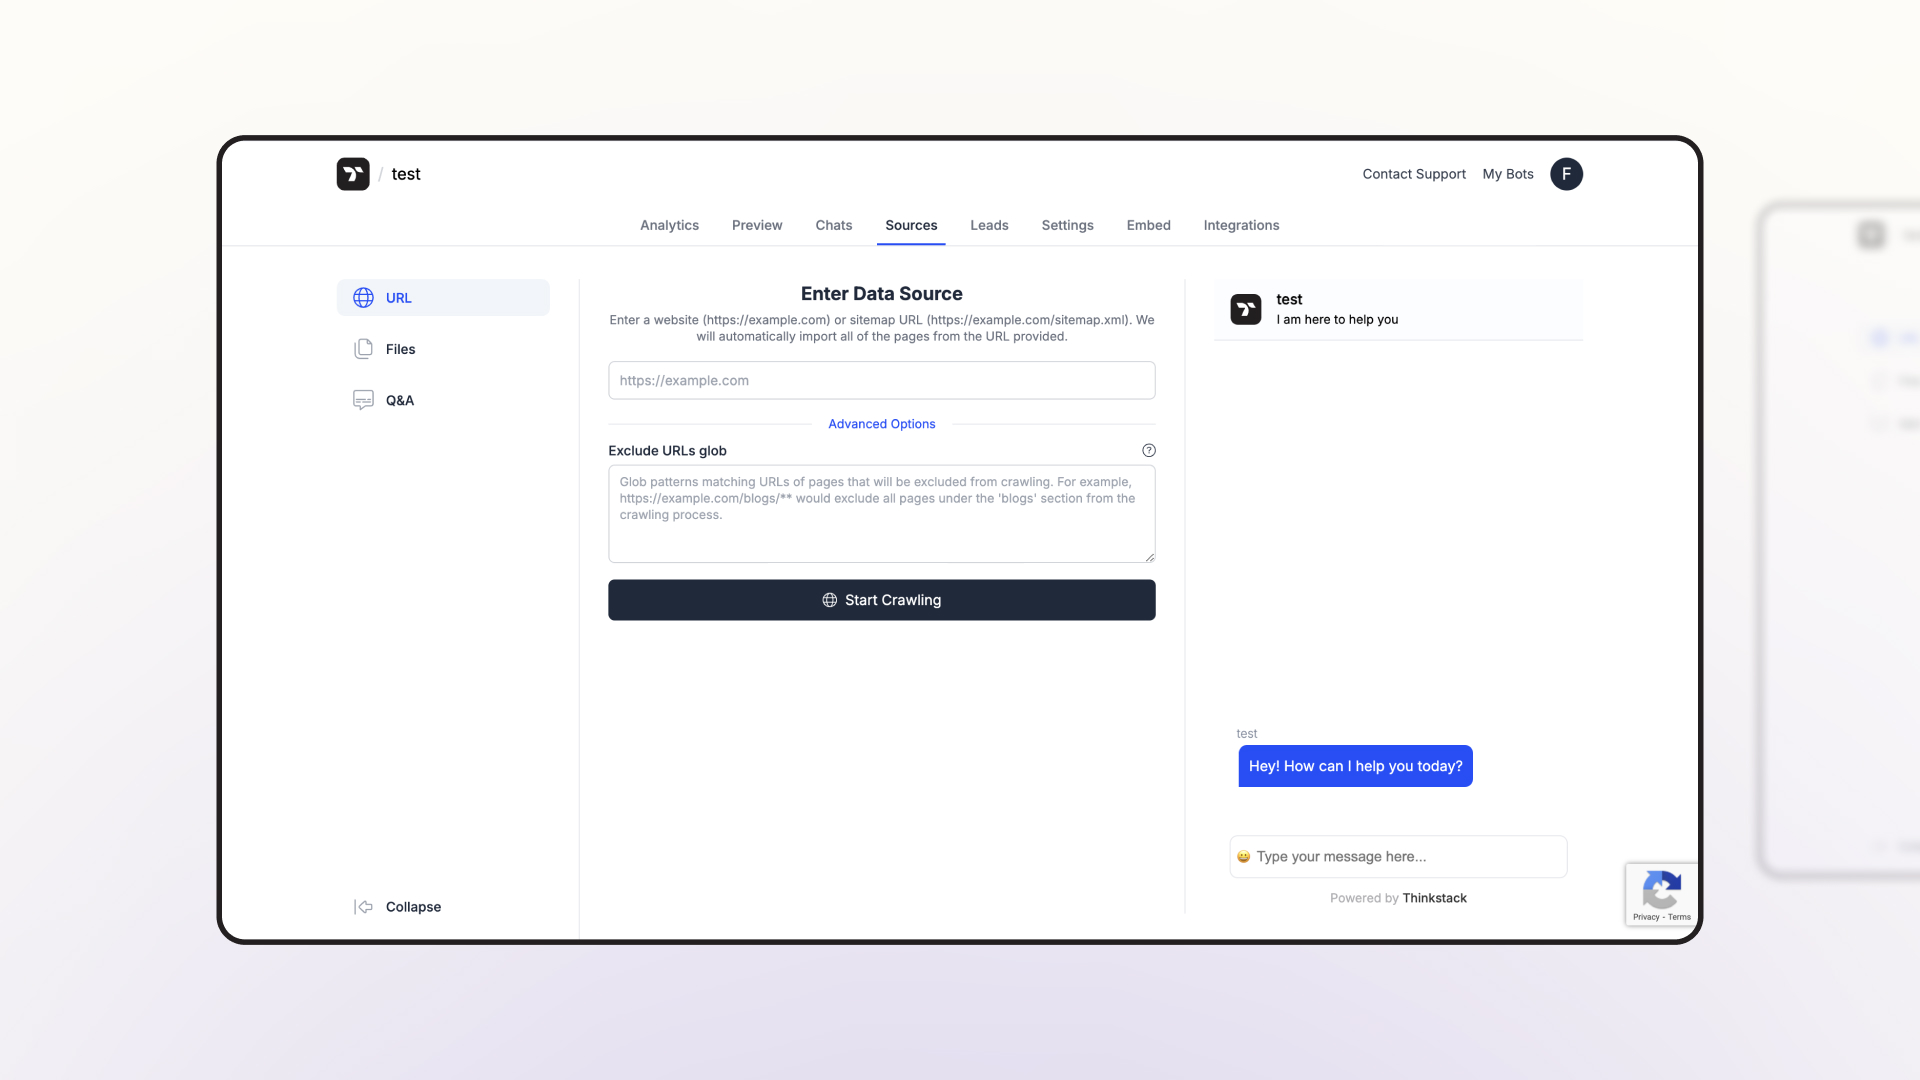Image resolution: width=1920 pixels, height=1080 pixels.
Task: Click the Start Crawling button
Action: tap(881, 600)
